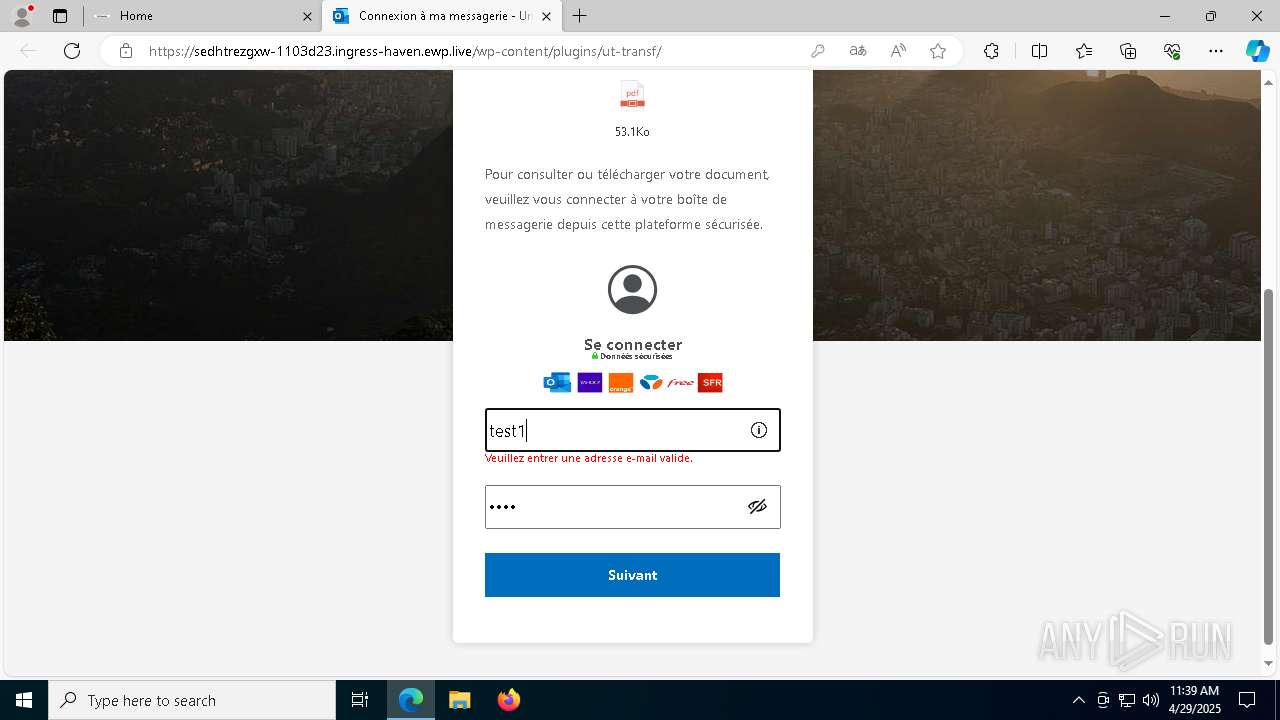The width and height of the screenshot is (1280, 720).
Task: Click the taskbar search box
Action: click(192, 700)
